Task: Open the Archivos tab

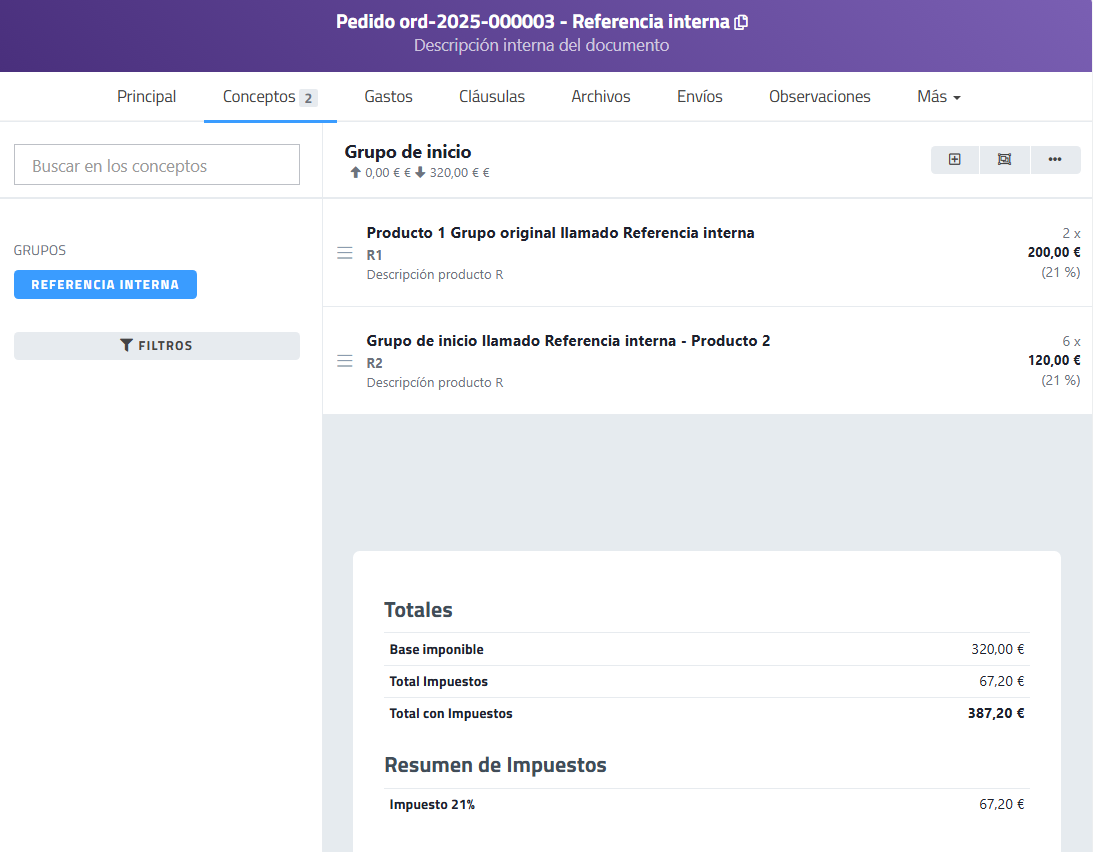Action: [600, 97]
